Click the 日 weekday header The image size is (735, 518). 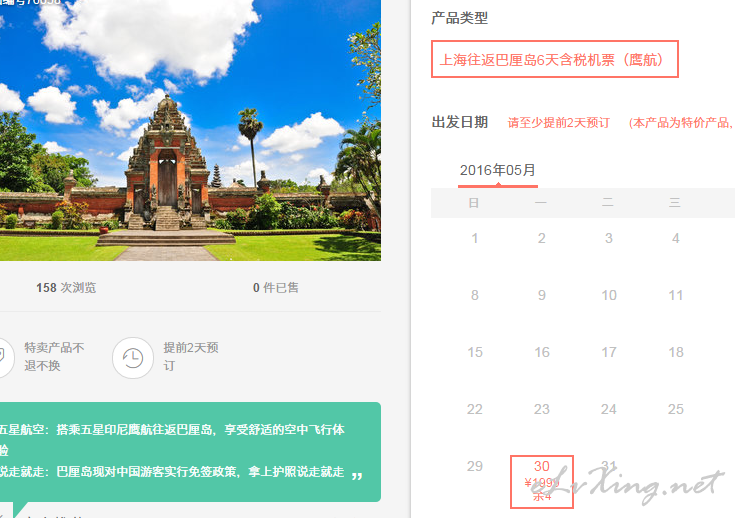pyautogui.click(x=474, y=203)
